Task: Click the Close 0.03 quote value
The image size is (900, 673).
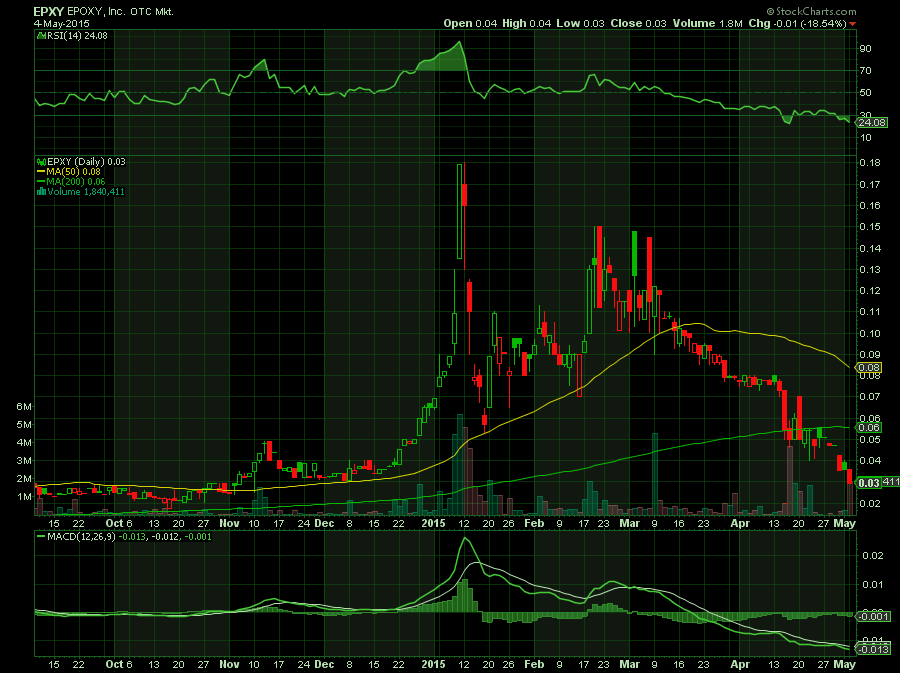Action: point(638,24)
